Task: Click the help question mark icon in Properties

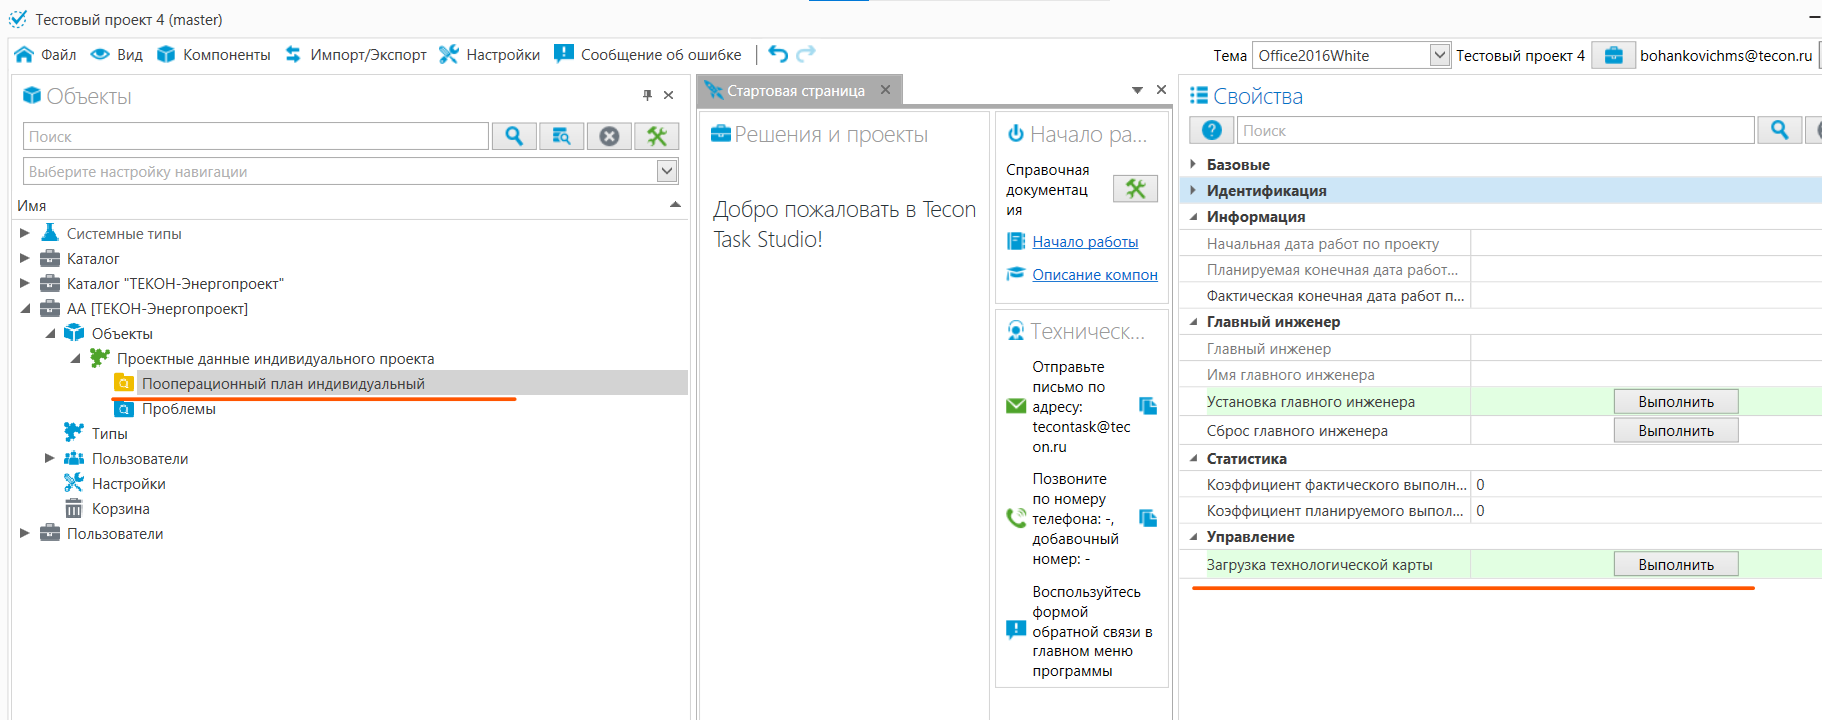Action: tap(1211, 130)
